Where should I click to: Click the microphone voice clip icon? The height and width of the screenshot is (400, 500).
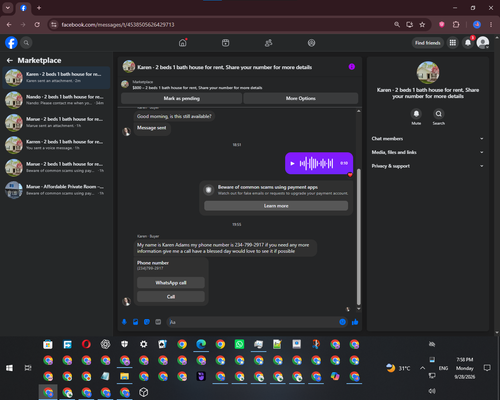coord(124,322)
